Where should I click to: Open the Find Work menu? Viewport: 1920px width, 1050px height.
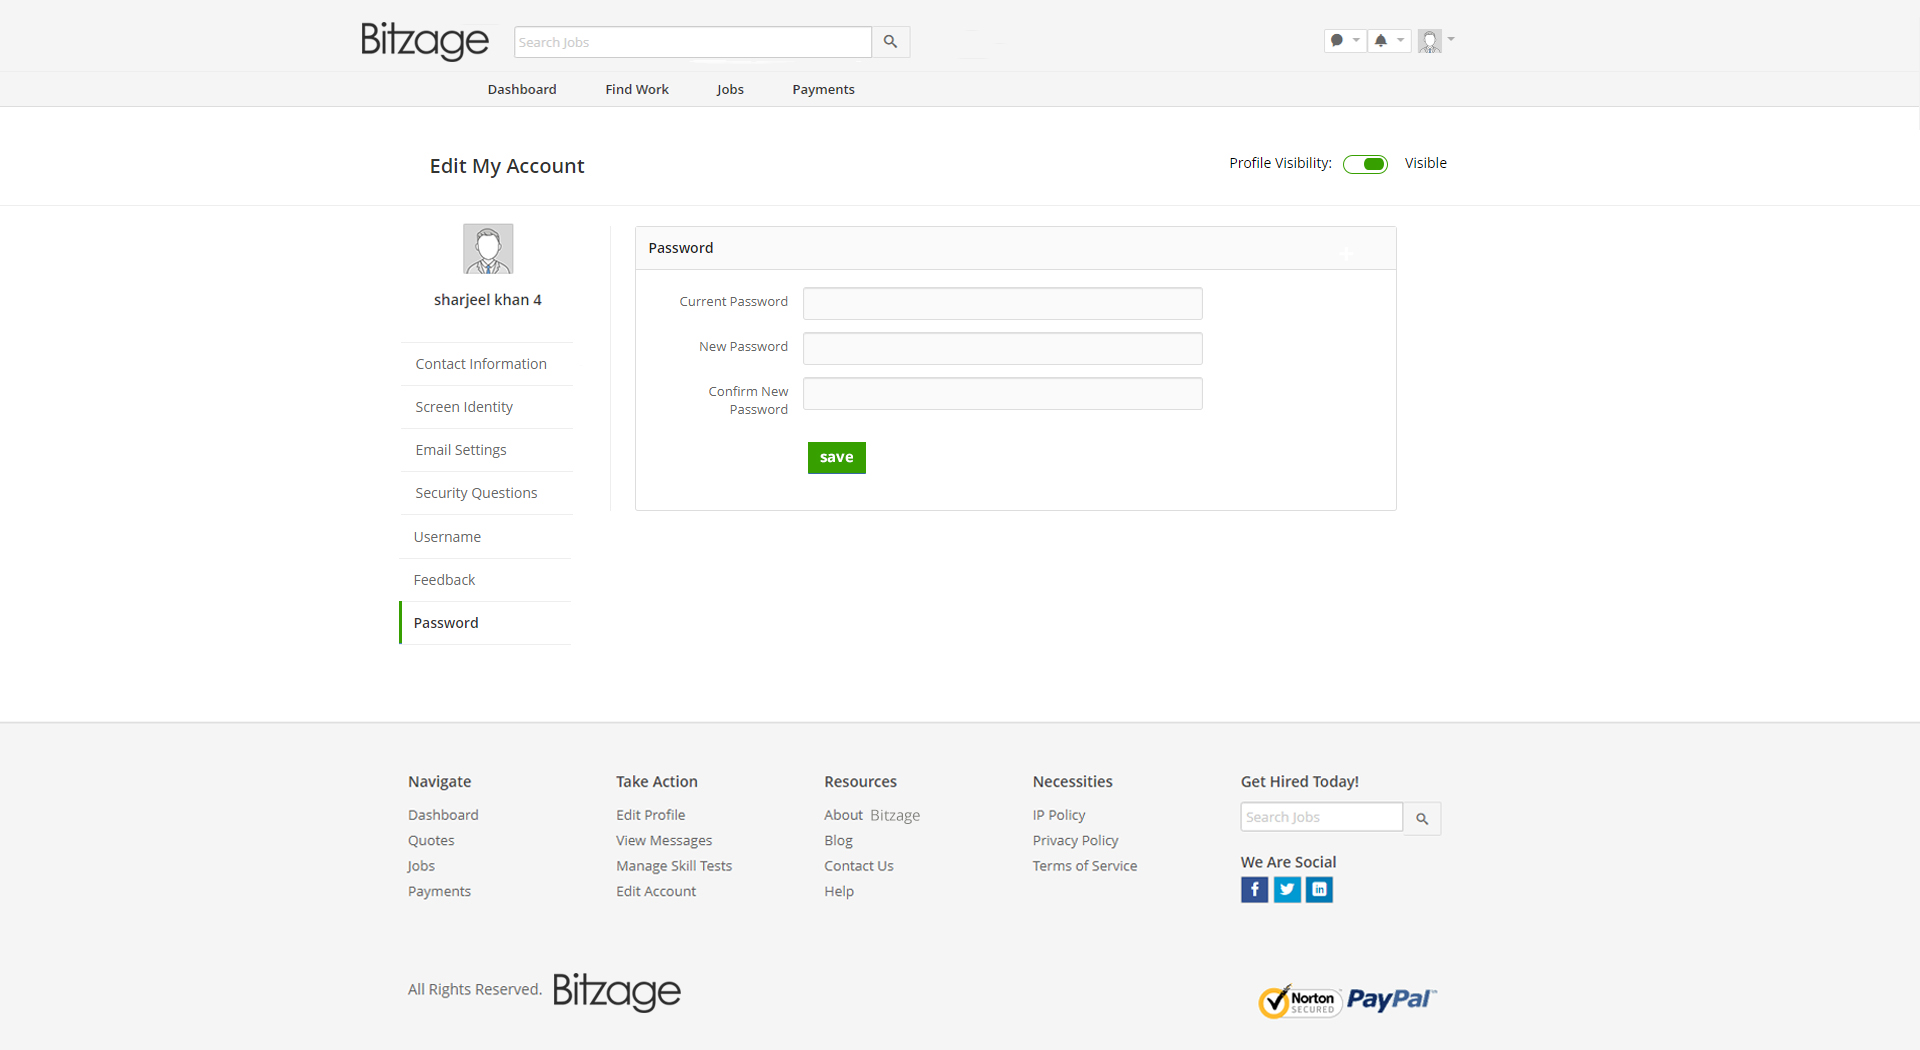click(x=636, y=89)
